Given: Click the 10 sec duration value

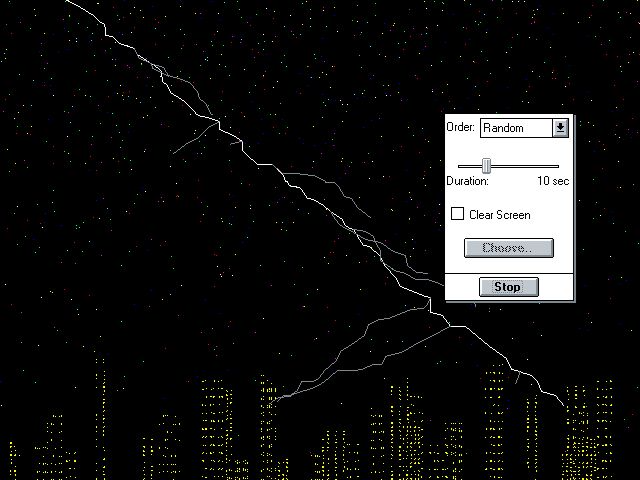Looking at the screenshot, I should (552, 181).
